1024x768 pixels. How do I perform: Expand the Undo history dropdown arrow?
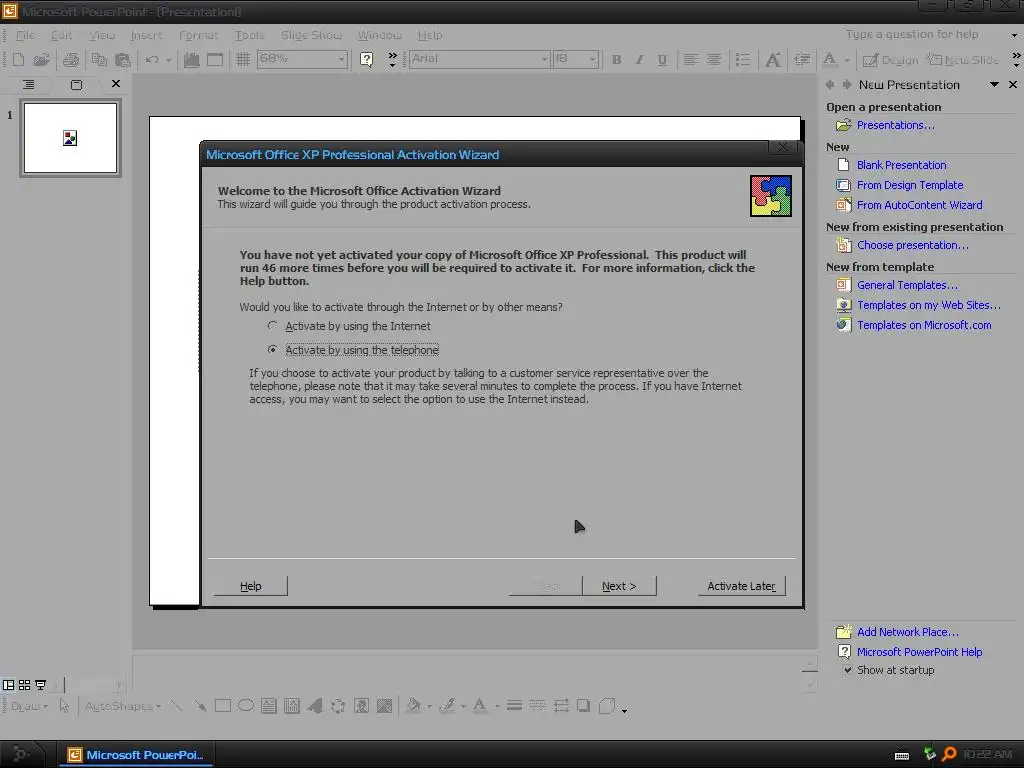pyautogui.click(x=168, y=60)
